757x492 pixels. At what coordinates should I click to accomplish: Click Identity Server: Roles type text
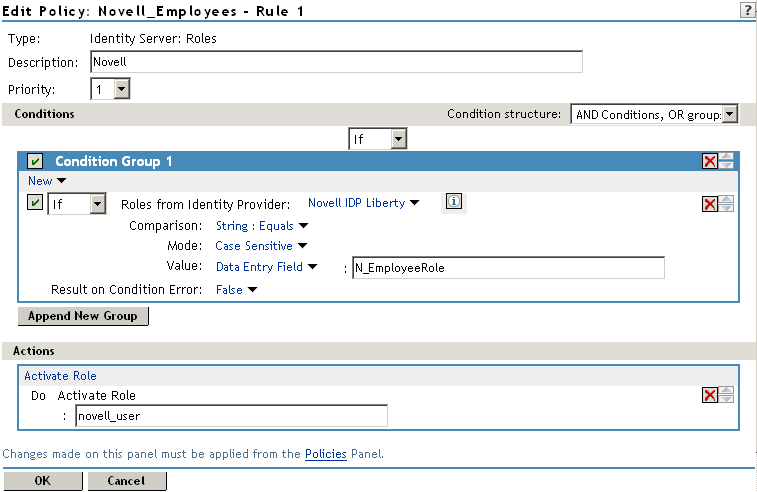click(x=153, y=39)
